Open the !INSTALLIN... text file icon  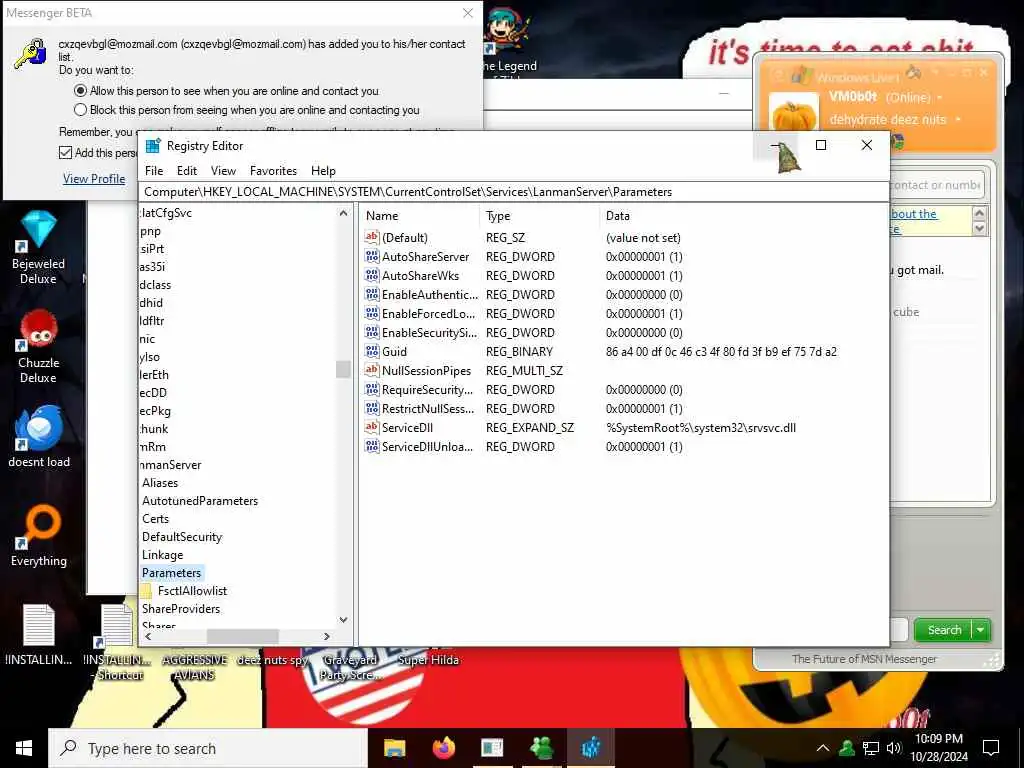coord(39,635)
